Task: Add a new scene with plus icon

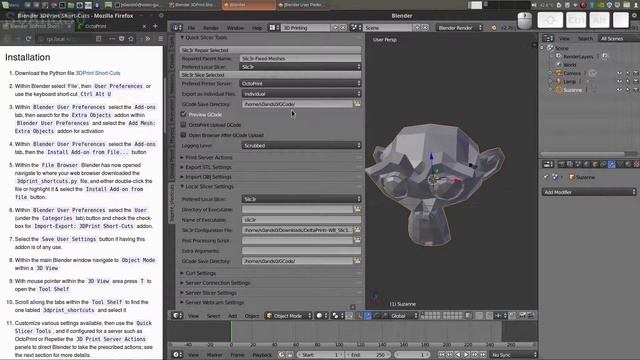Action: point(417,28)
